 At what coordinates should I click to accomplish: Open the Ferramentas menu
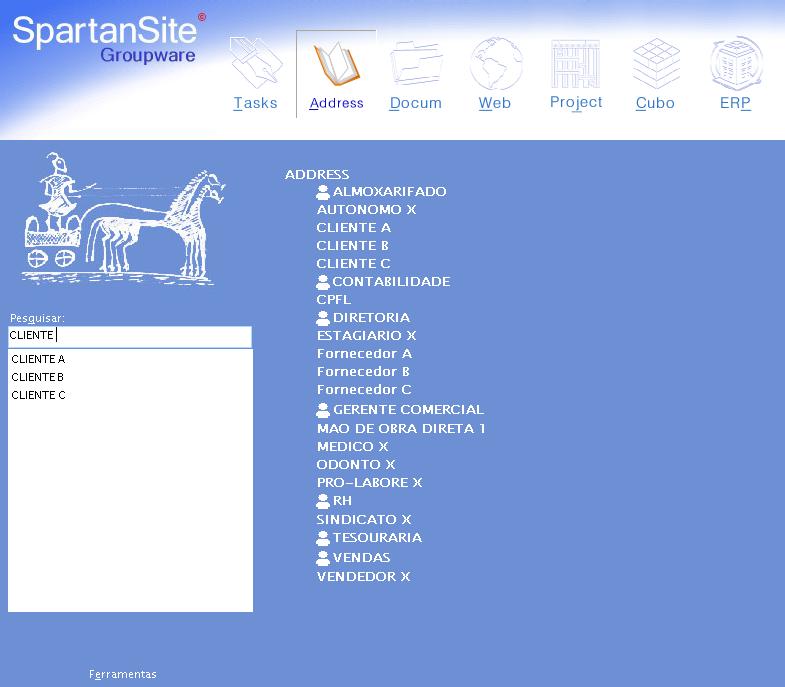(x=123, y=674)
